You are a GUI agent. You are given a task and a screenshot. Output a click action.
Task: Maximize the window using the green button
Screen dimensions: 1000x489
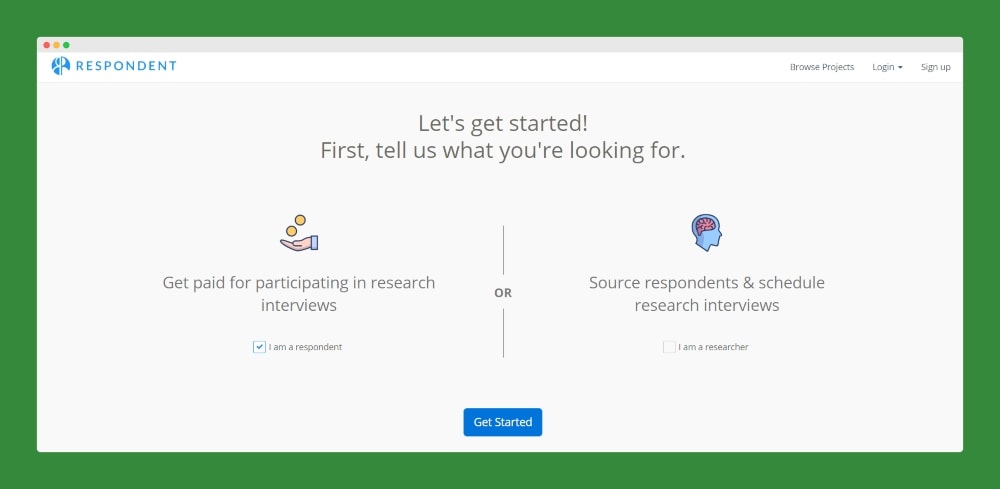66,45
